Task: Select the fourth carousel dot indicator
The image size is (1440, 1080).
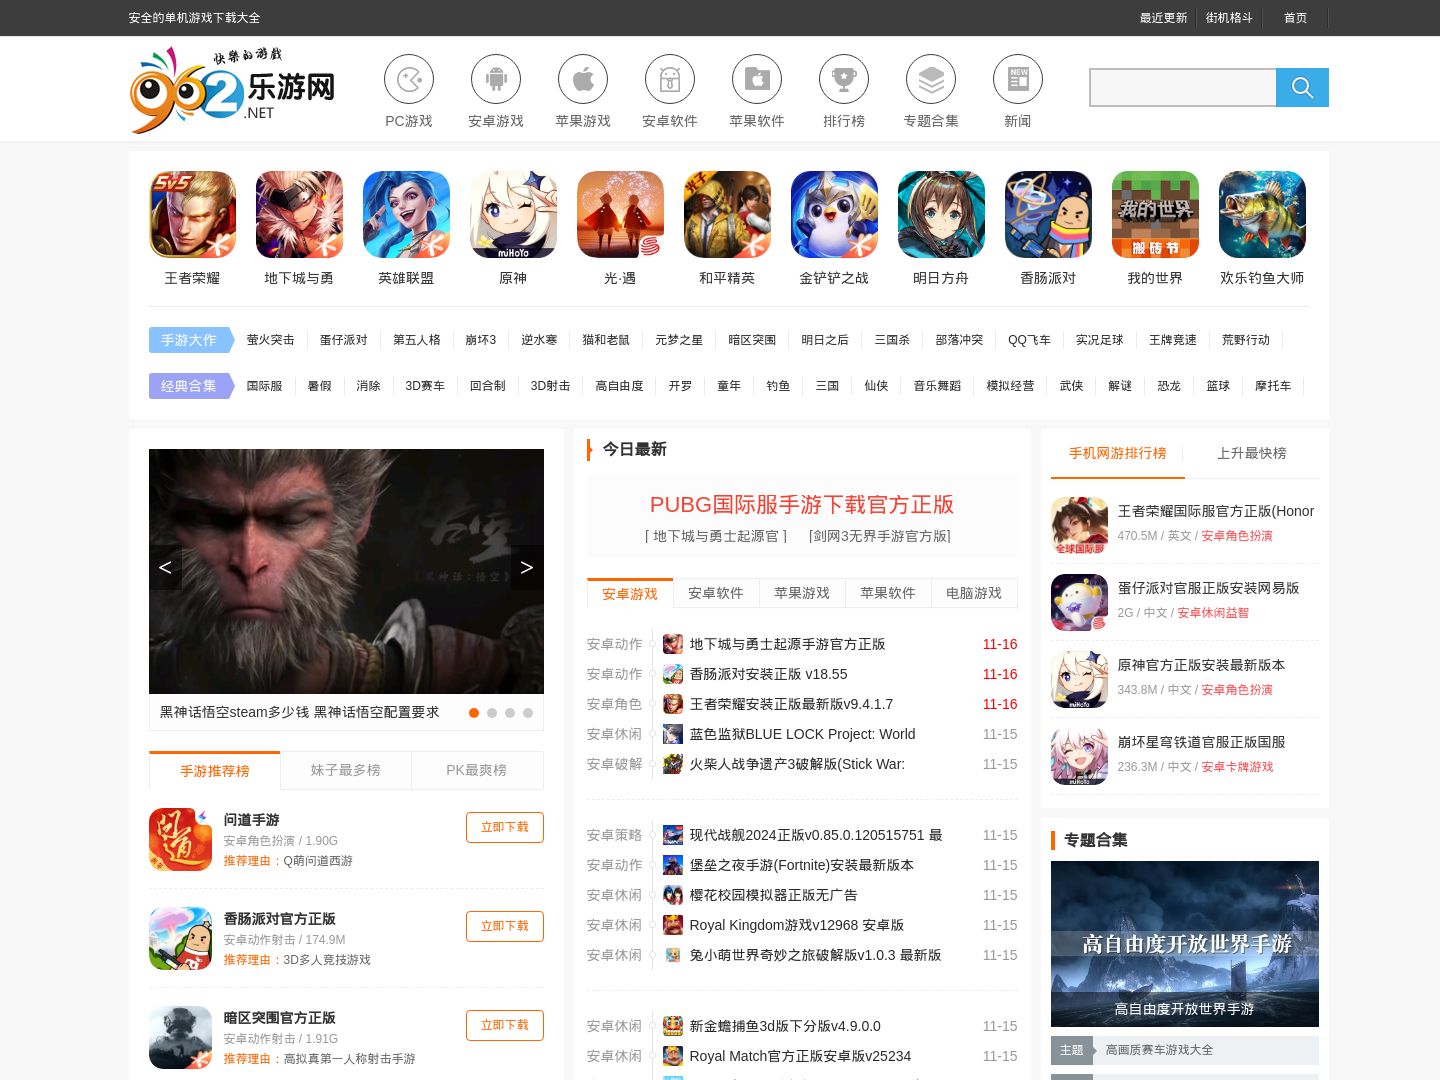Action: [x=528, y=713]
